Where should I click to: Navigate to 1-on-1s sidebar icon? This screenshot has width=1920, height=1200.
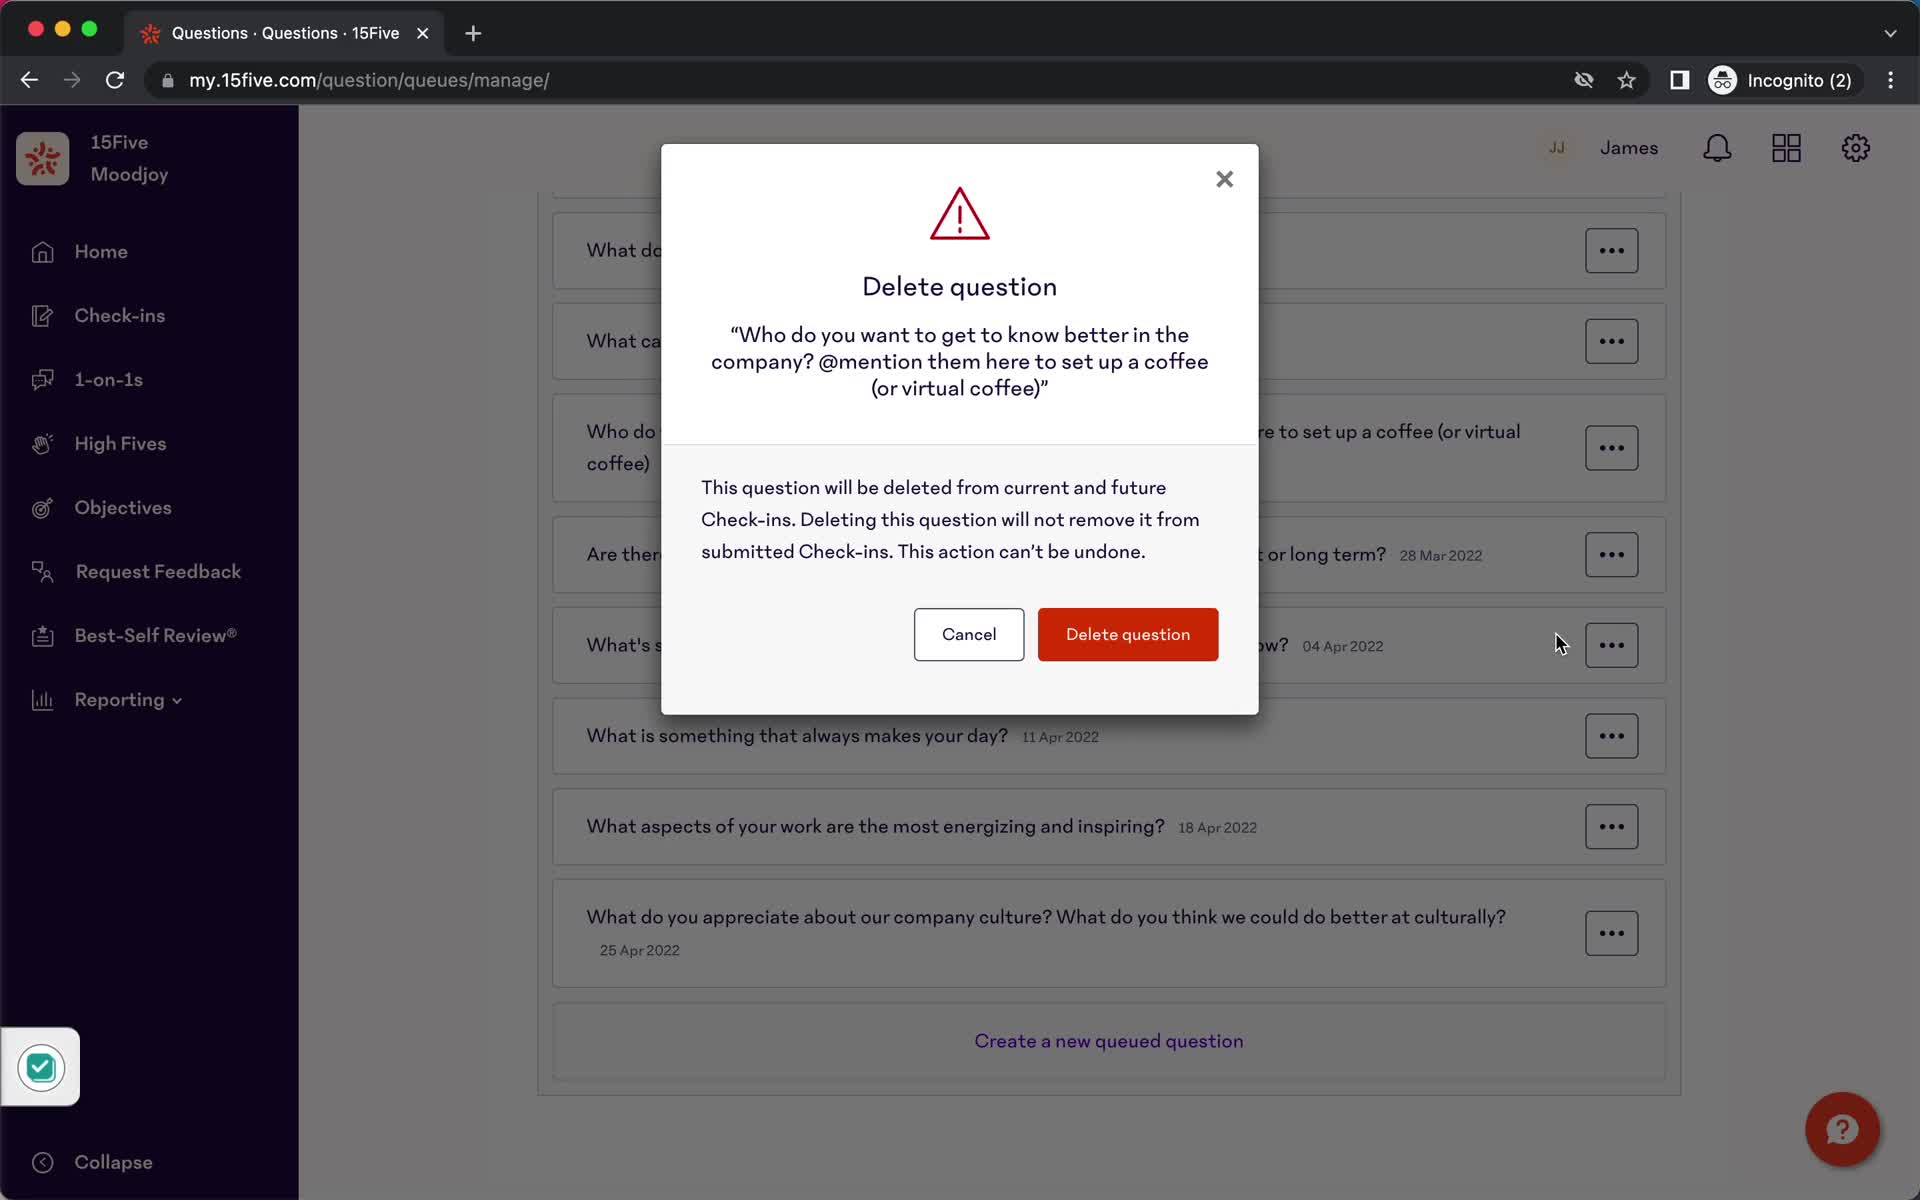click(x=43, y=379)
